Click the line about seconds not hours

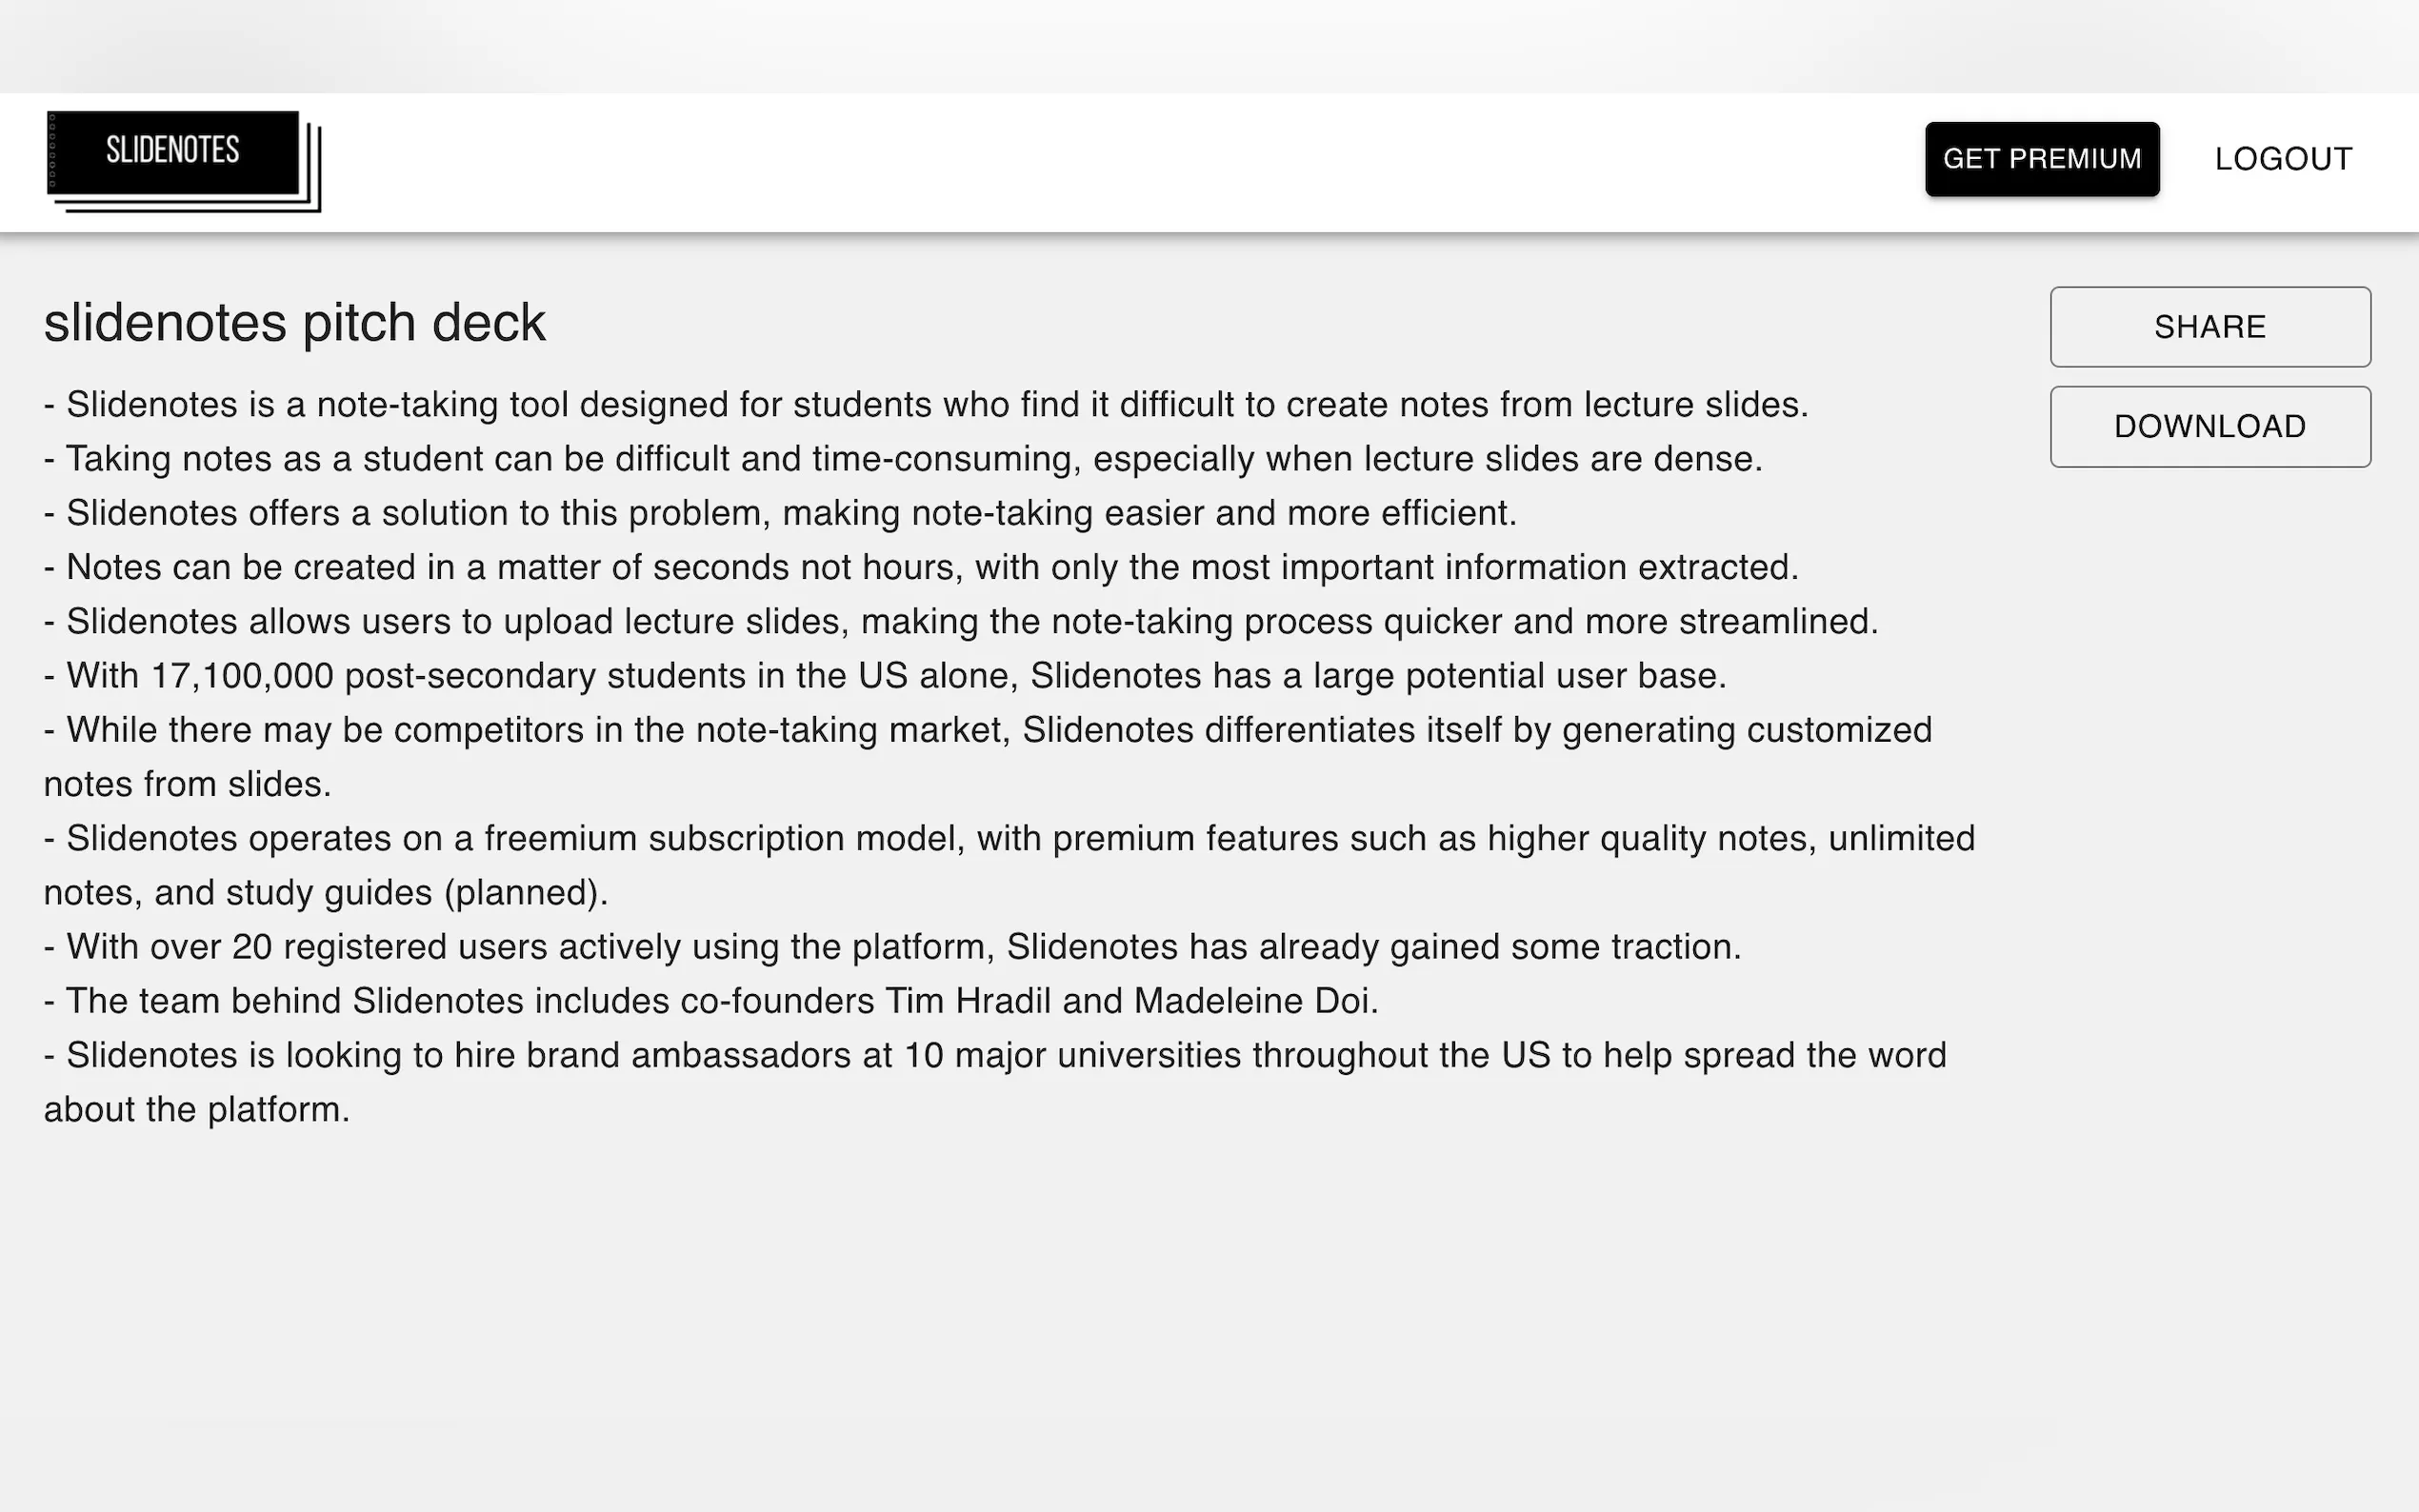pos(921,567)
